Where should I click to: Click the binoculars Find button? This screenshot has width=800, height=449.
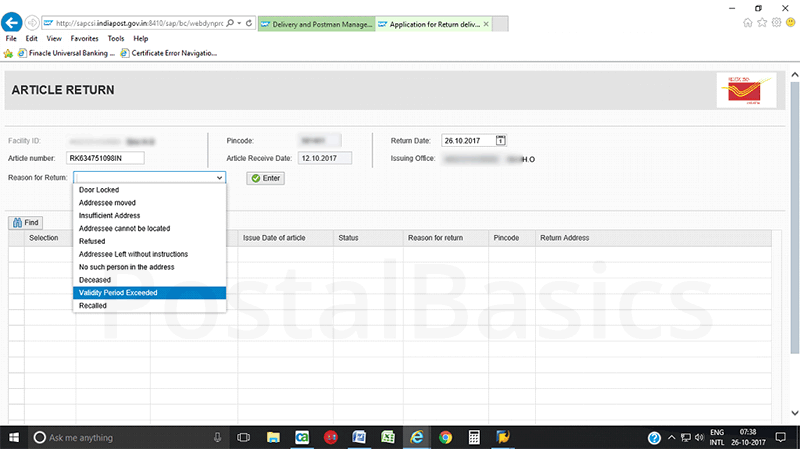click(25, 222)
